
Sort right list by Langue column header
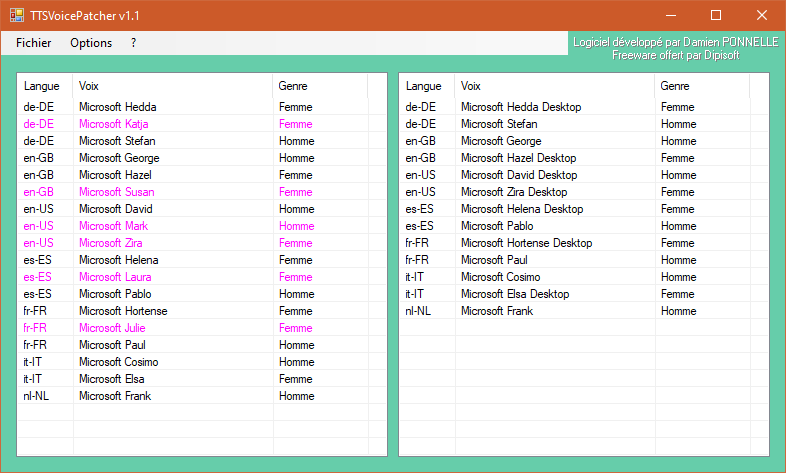pos(427,86)
